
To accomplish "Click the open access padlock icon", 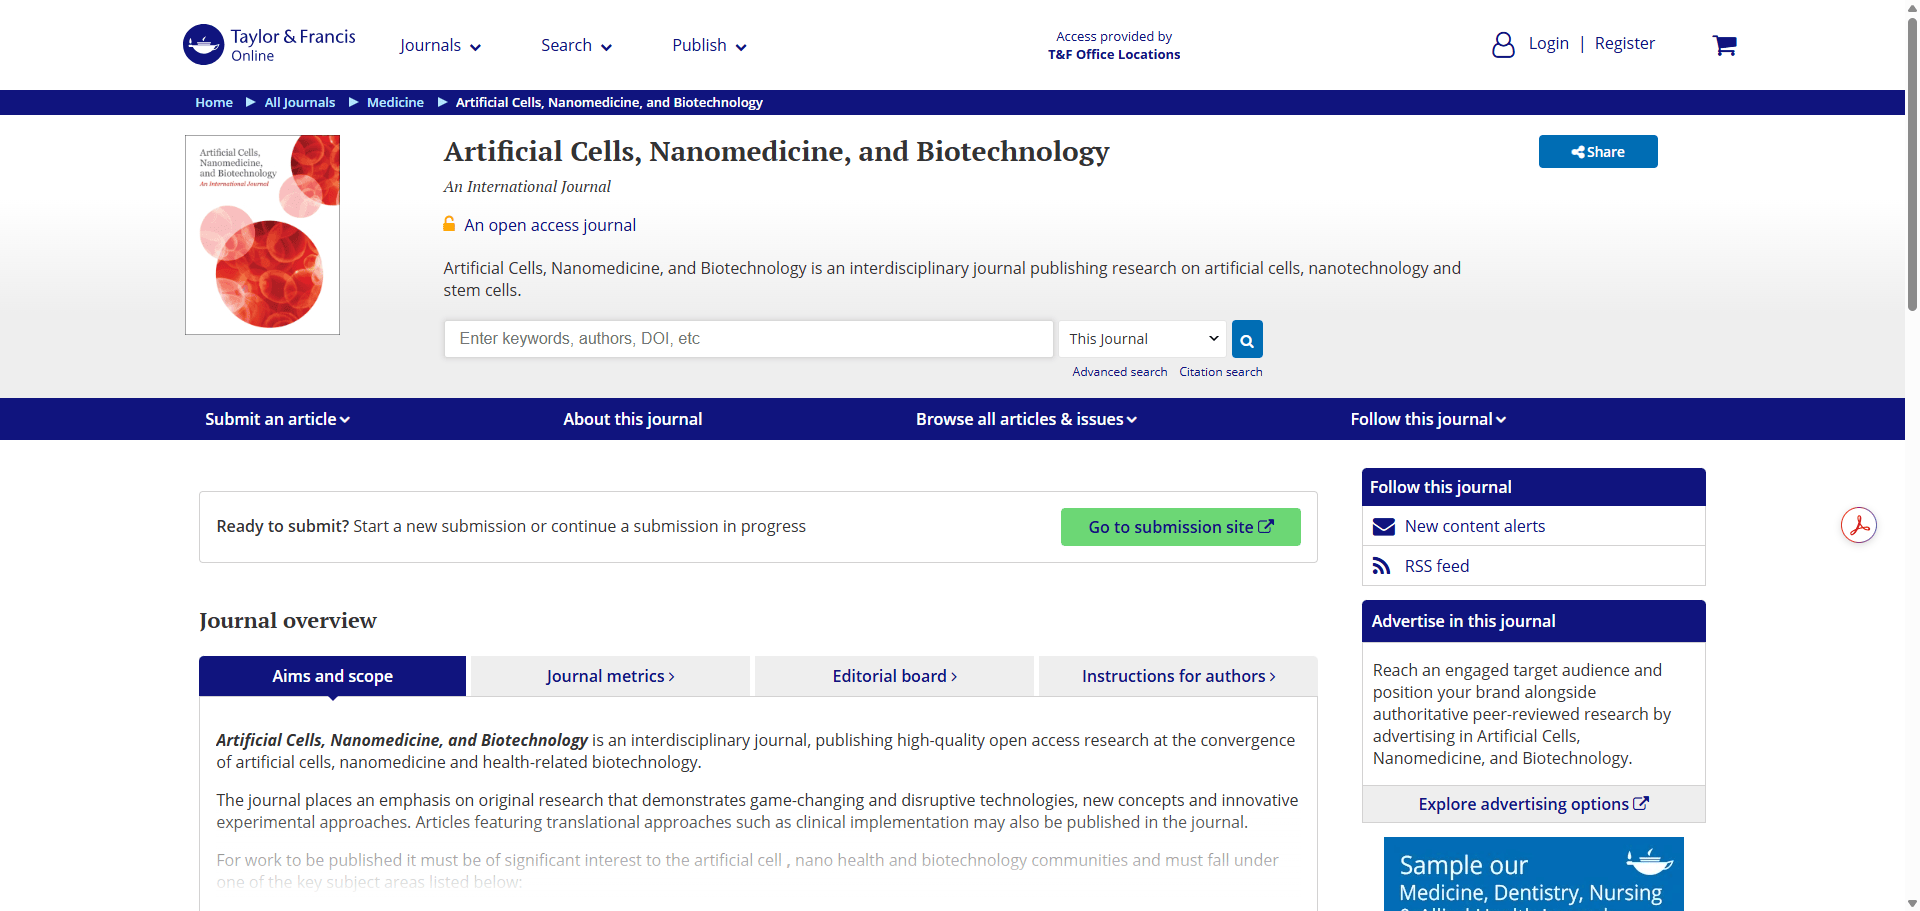I will pyautogui.click(x=450, y=224).
